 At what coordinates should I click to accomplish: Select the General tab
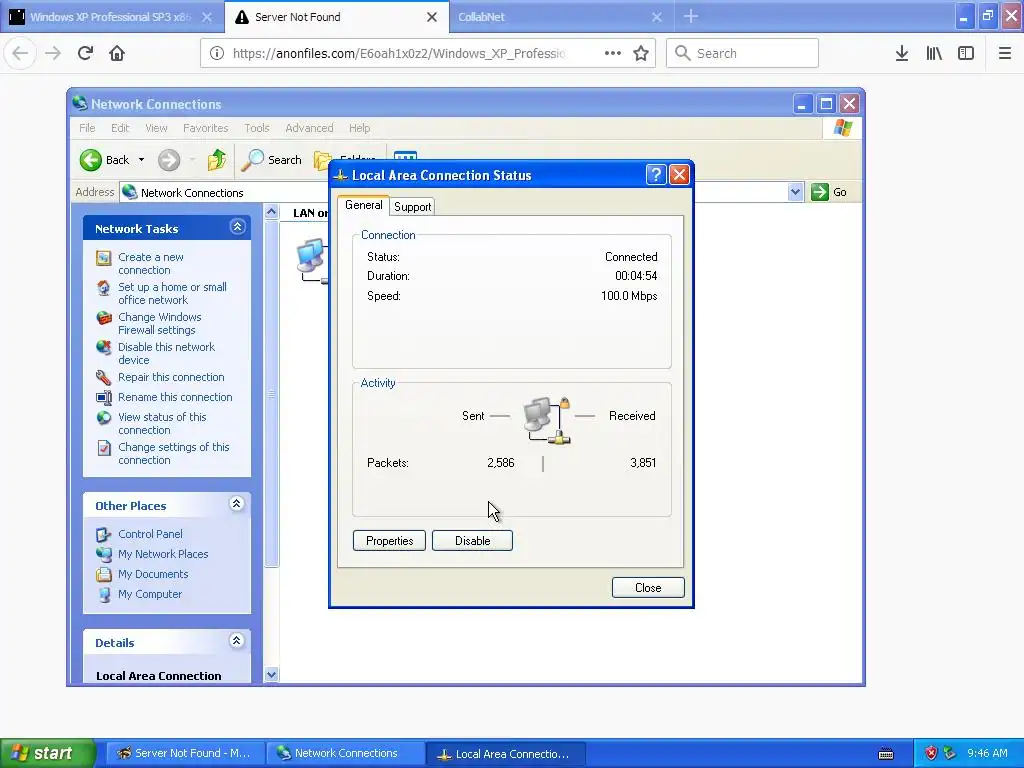pyautogui.click(x=364, y=205)
